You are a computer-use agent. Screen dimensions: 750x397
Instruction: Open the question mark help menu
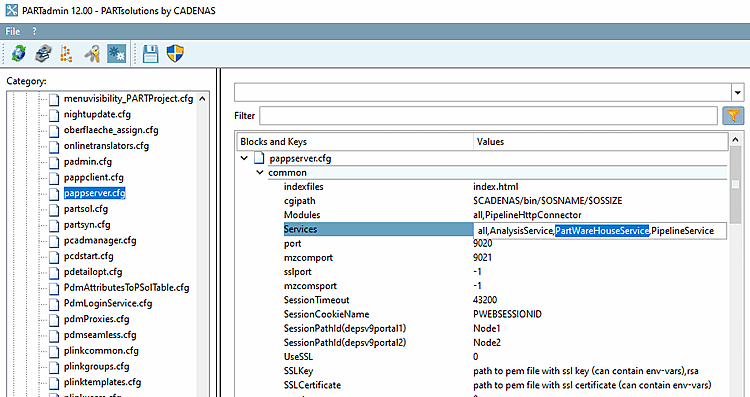tap(34, 32)
